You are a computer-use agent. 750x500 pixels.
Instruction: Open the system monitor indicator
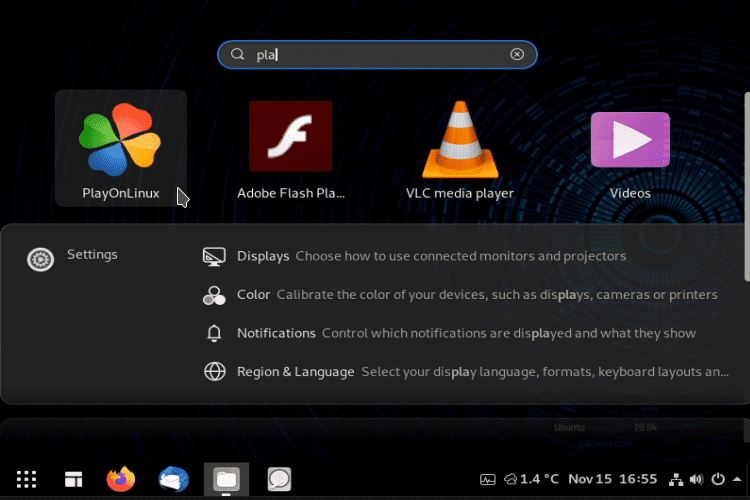487,479
